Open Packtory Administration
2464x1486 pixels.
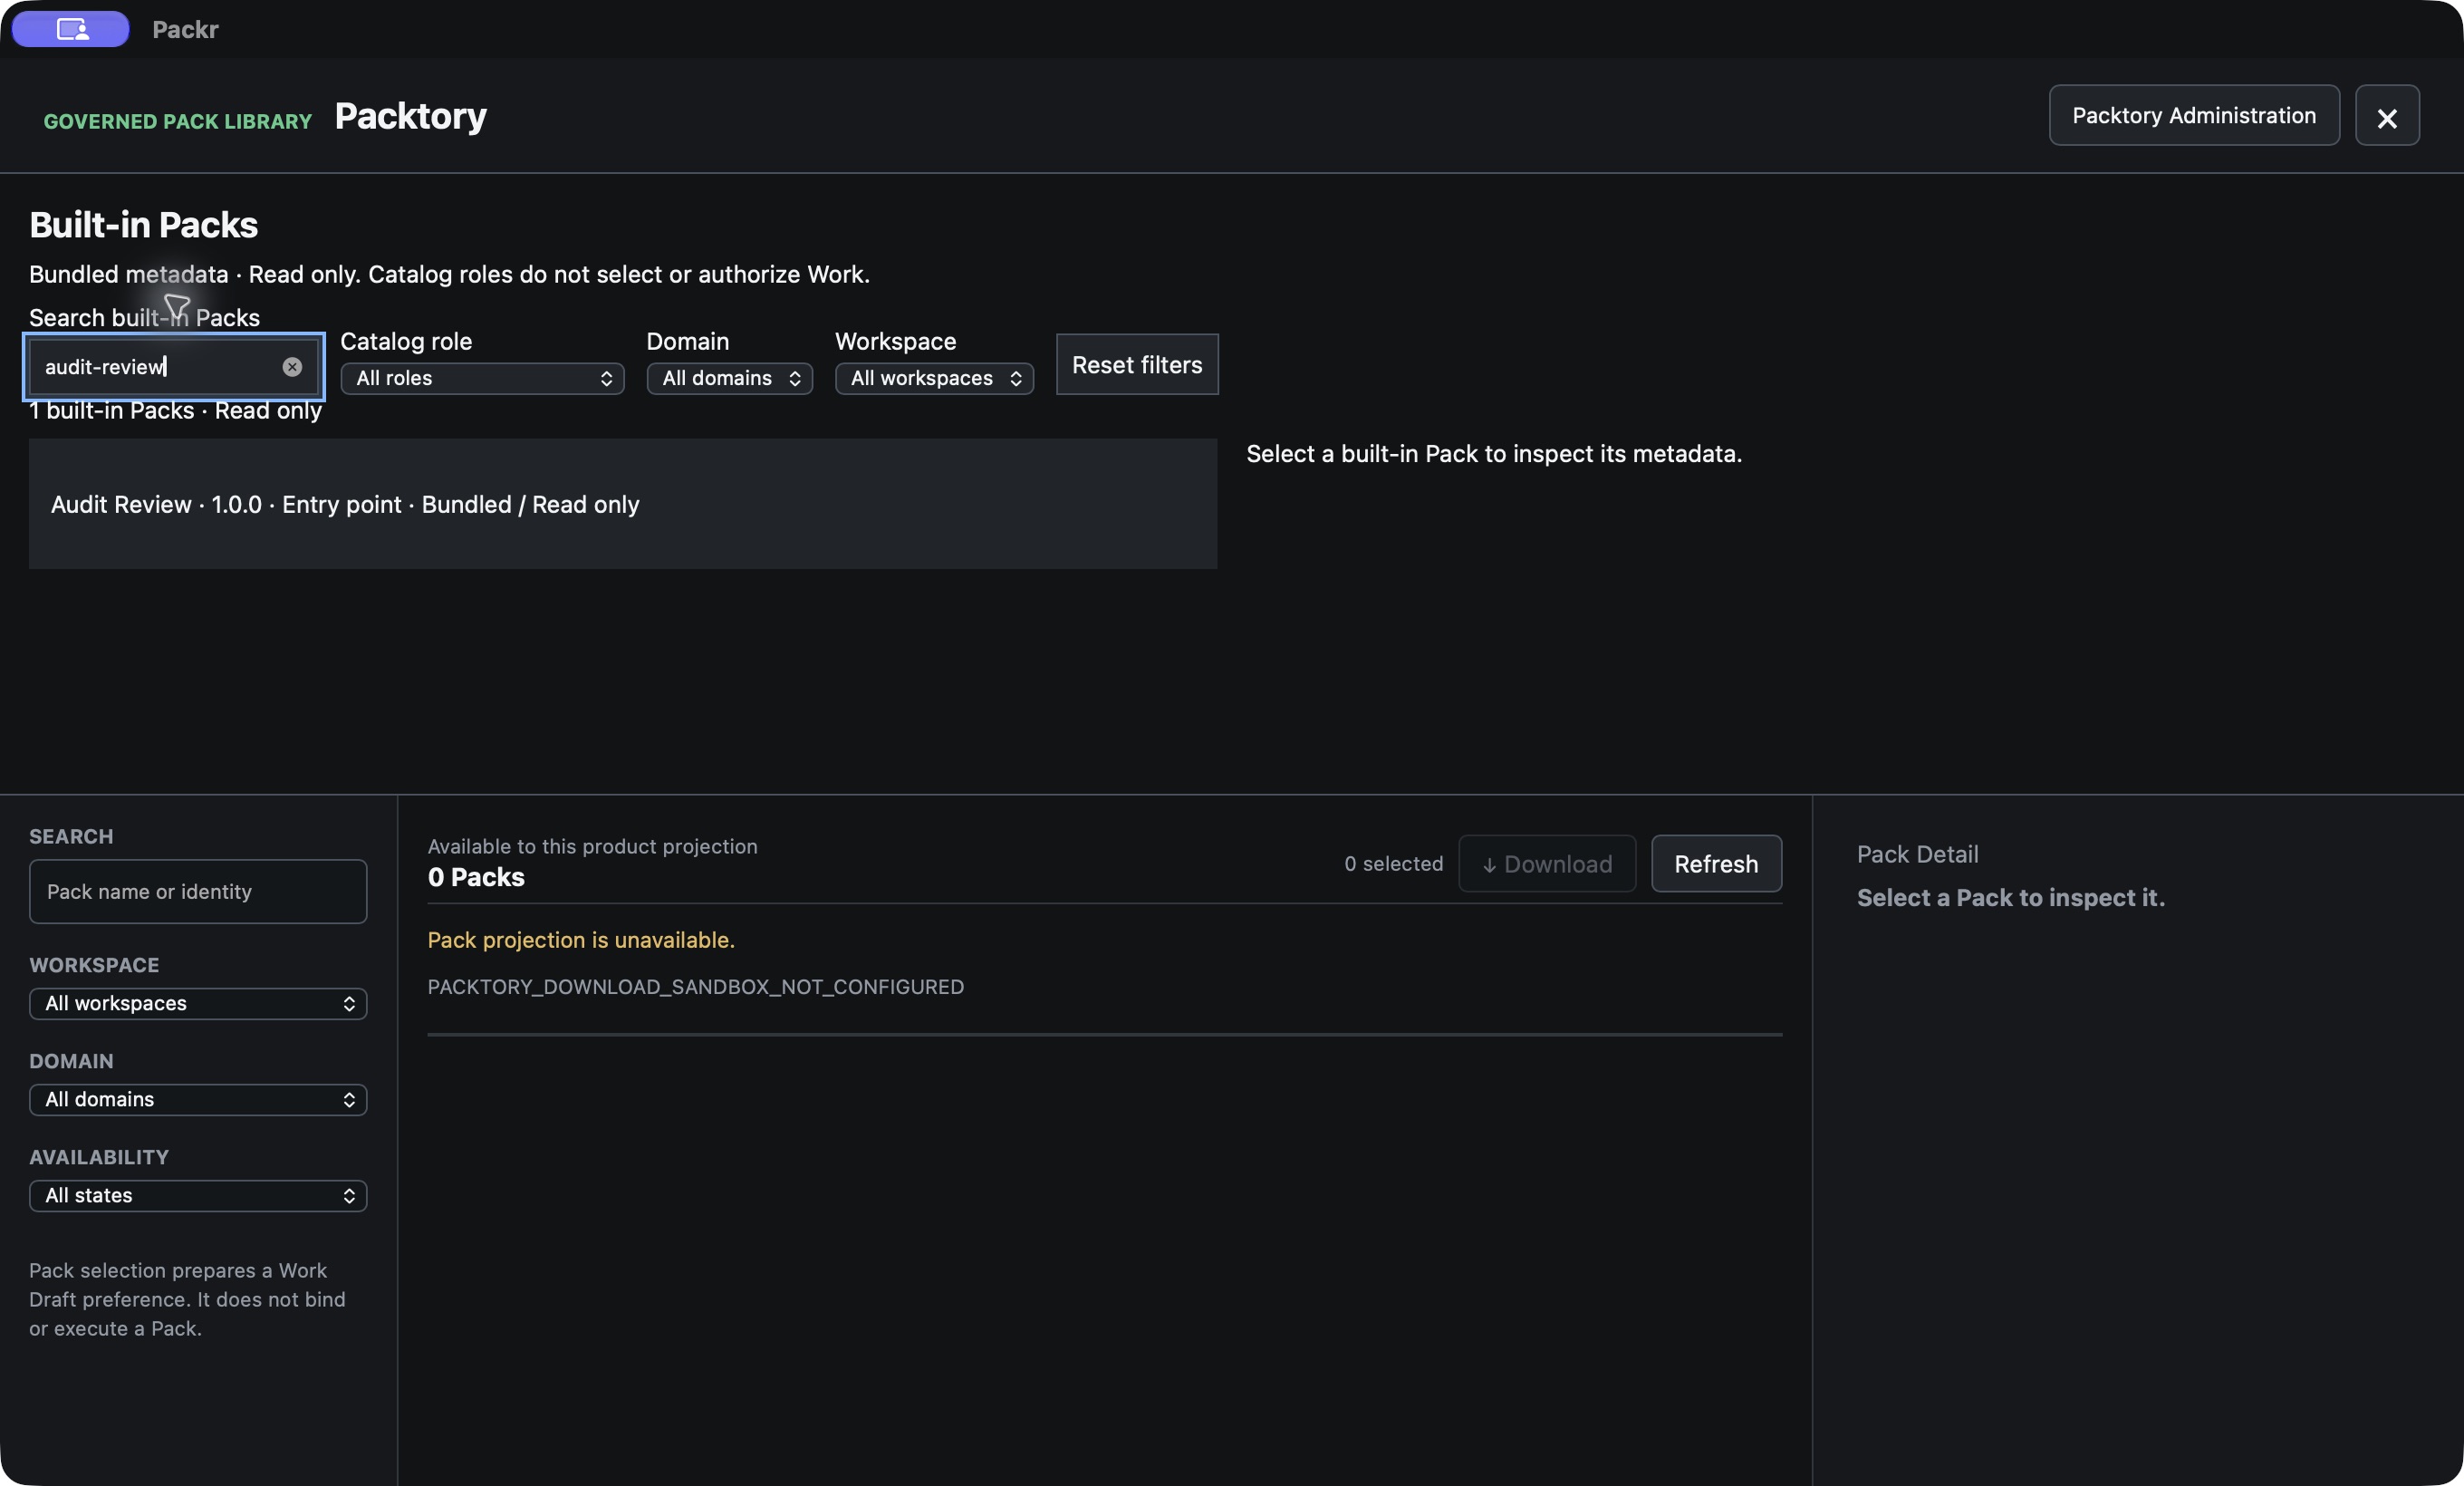[2194, 116]
